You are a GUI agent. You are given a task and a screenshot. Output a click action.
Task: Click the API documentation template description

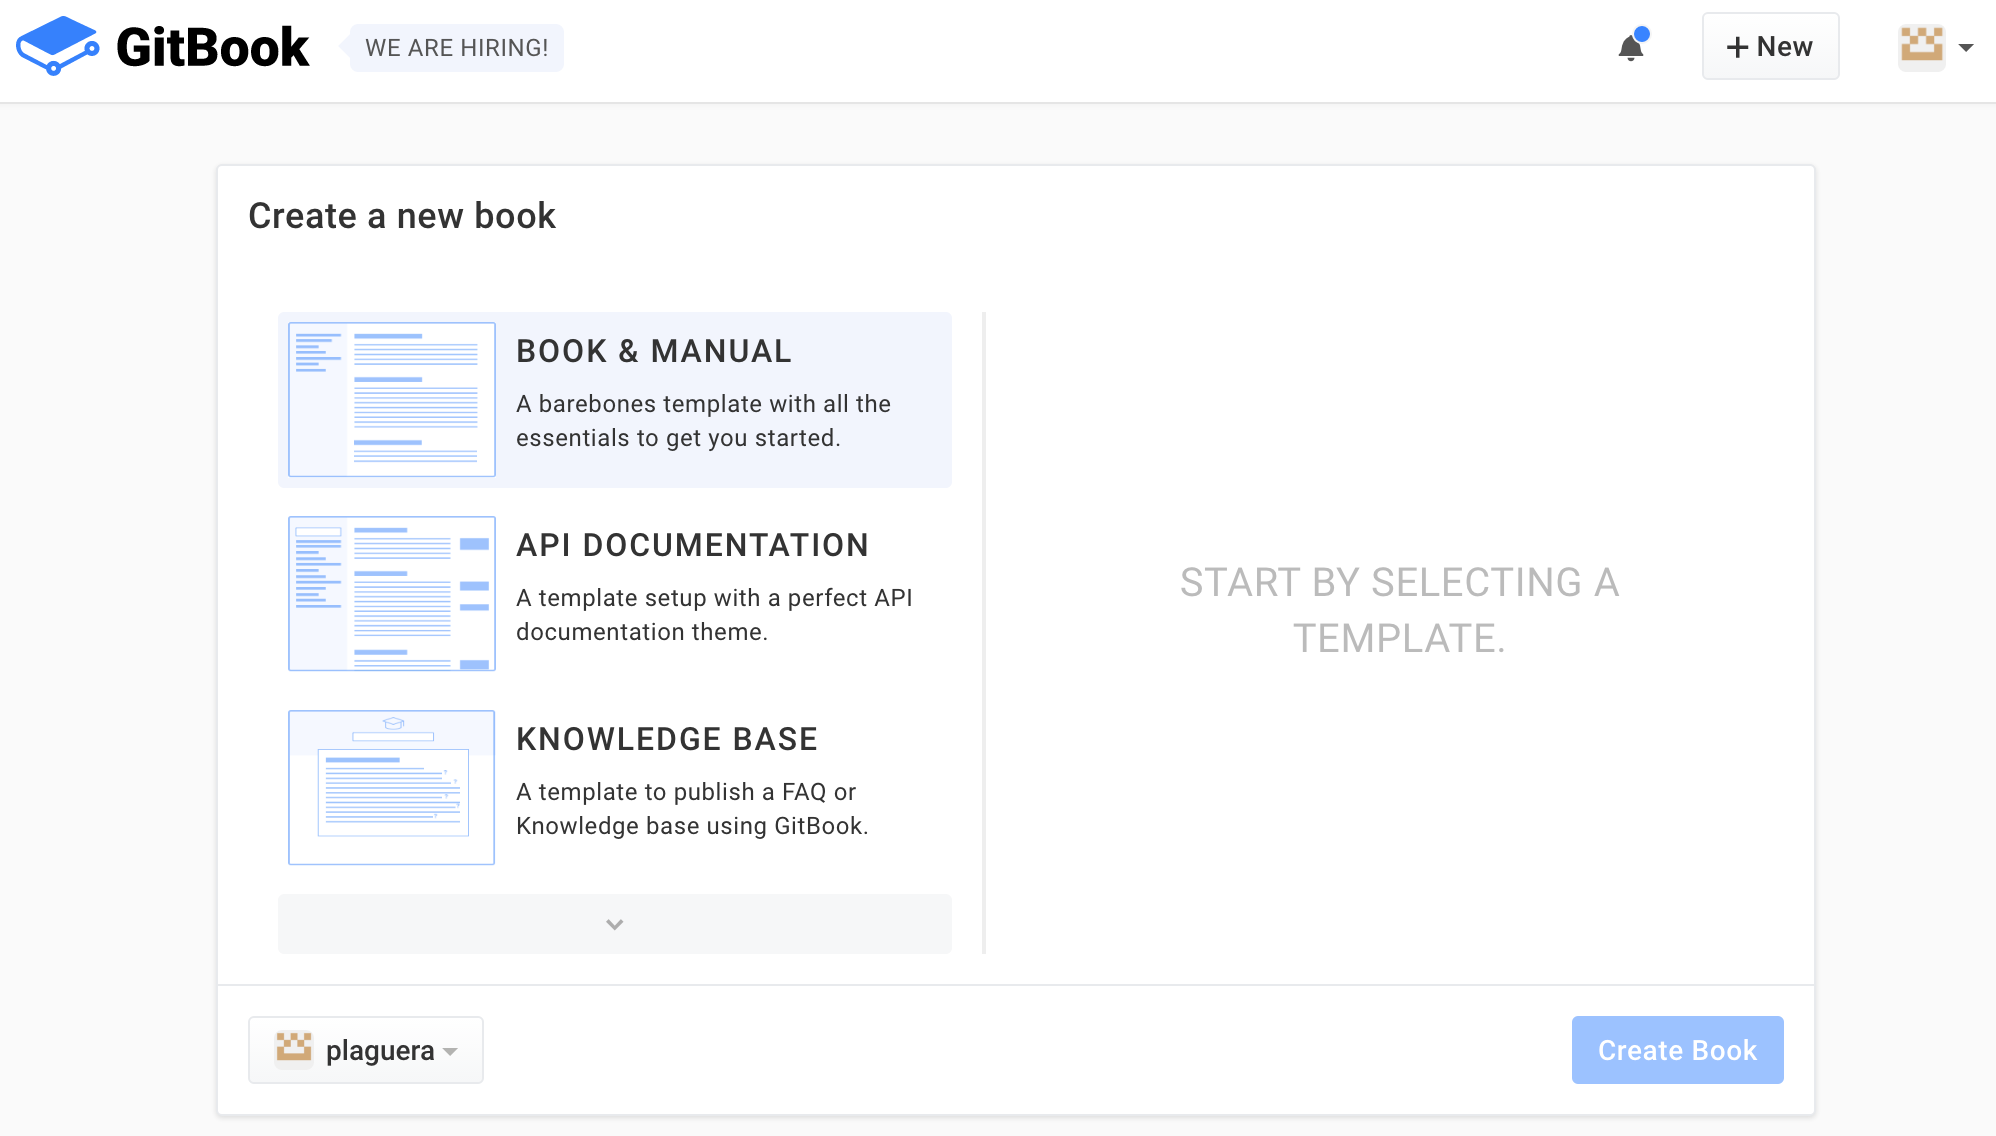(713, 615)
